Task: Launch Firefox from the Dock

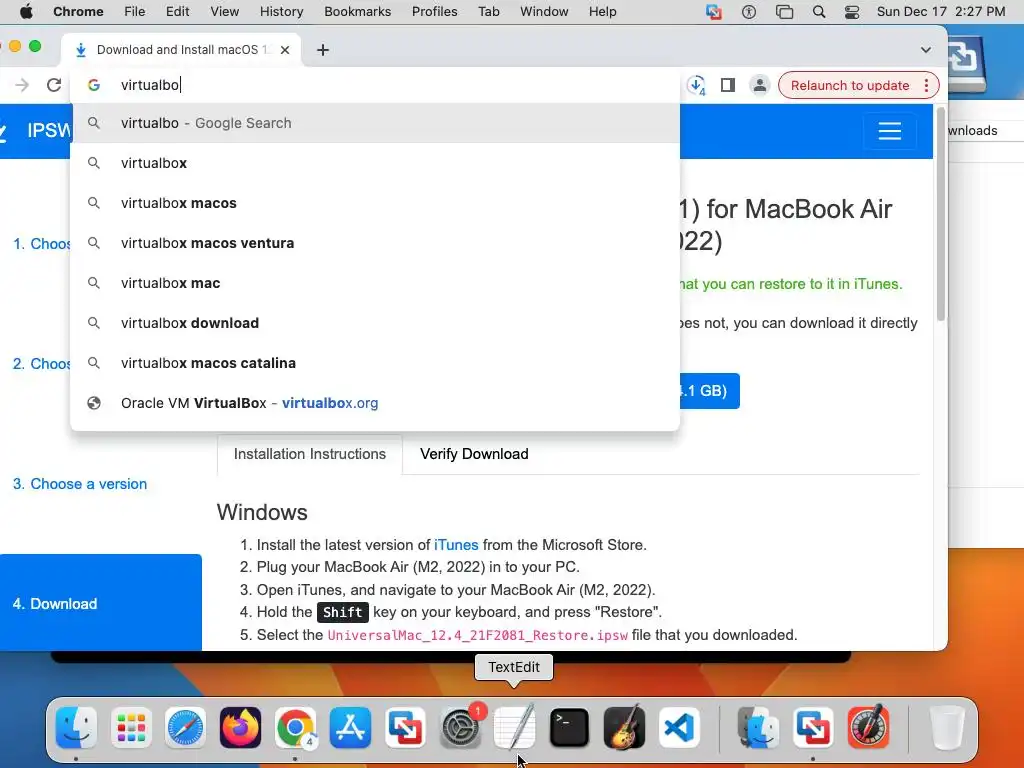Action: tap(240, 728)
